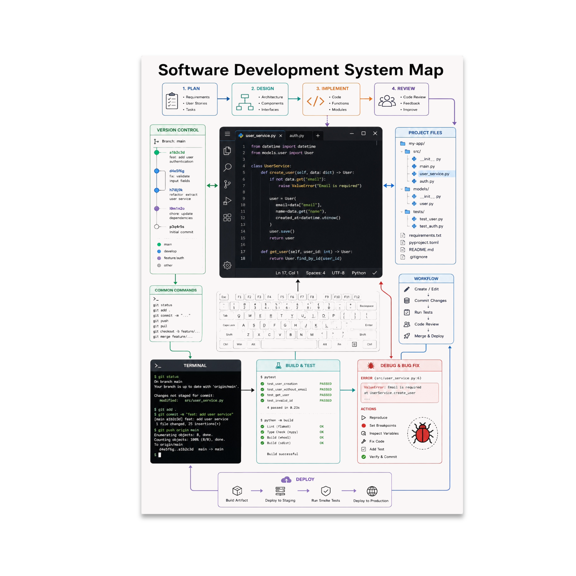Click the Search magnifier in editor sidebar
Image resolution: width=576 pixels, height=576 pixels.
click(227, 168)
